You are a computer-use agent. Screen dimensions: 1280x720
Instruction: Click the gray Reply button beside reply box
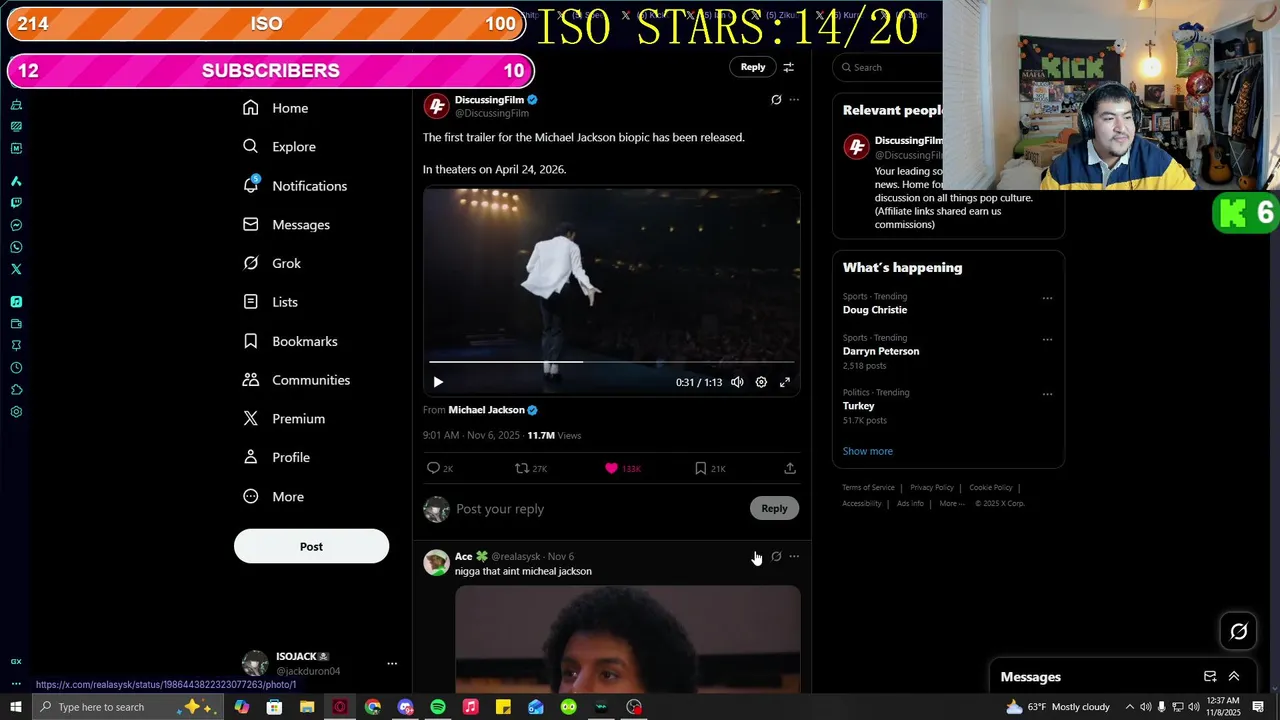774,508
